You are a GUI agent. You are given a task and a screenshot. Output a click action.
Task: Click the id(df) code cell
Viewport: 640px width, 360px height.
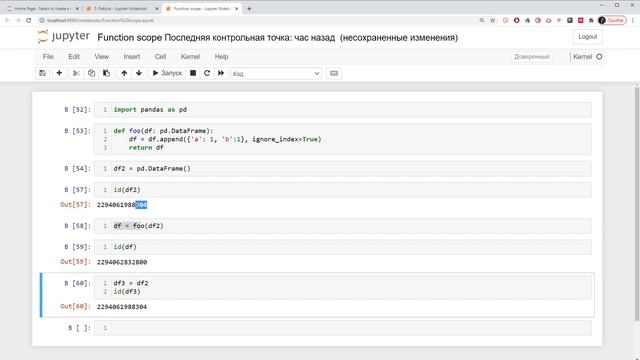(342, 247)
